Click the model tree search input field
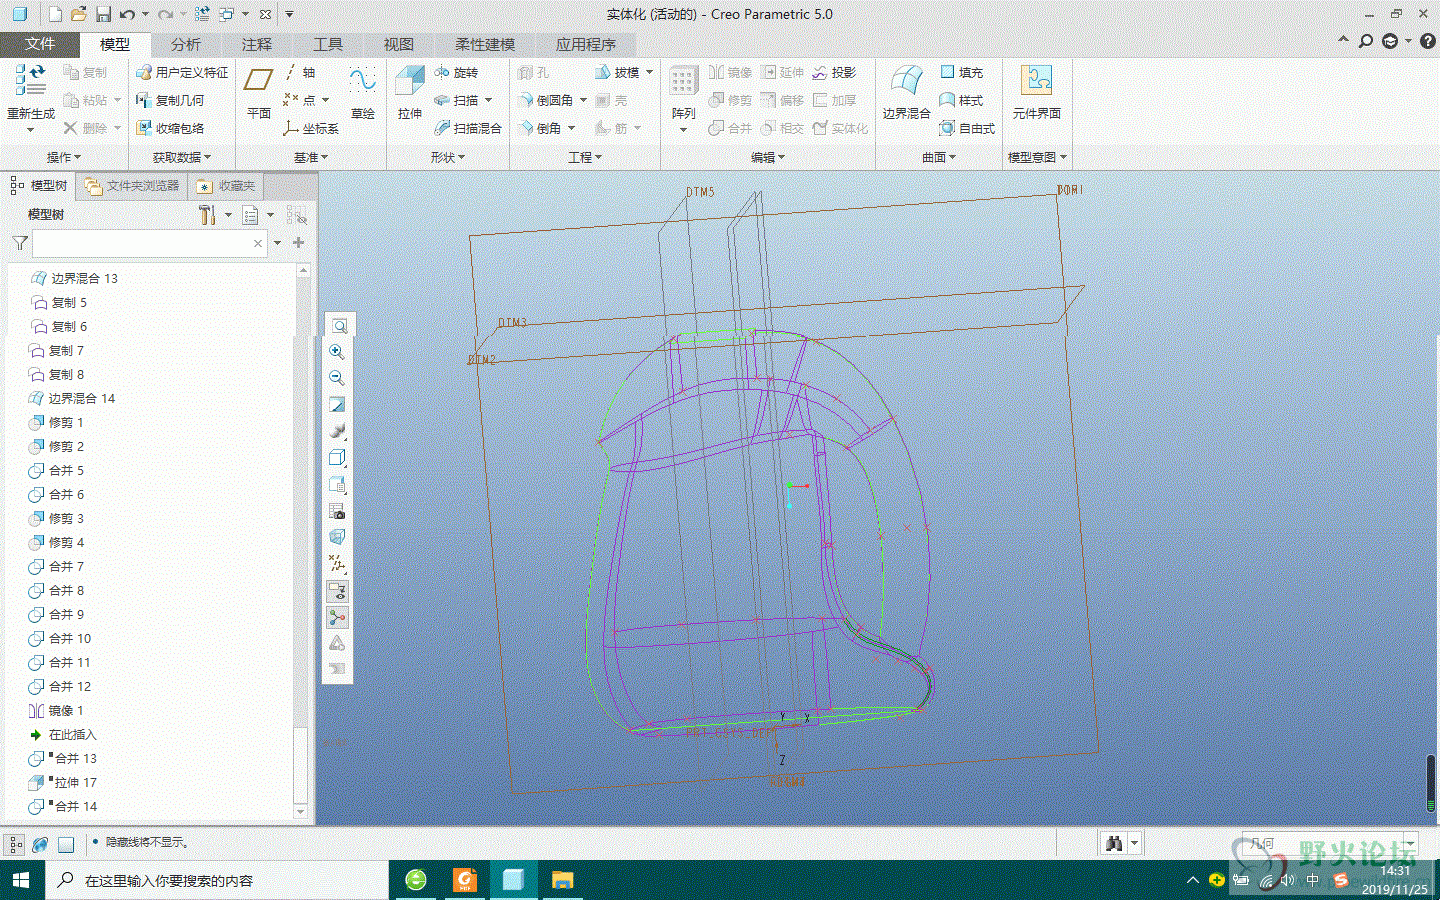Viewport: 1440px width, 900px height. pos(150,243)
